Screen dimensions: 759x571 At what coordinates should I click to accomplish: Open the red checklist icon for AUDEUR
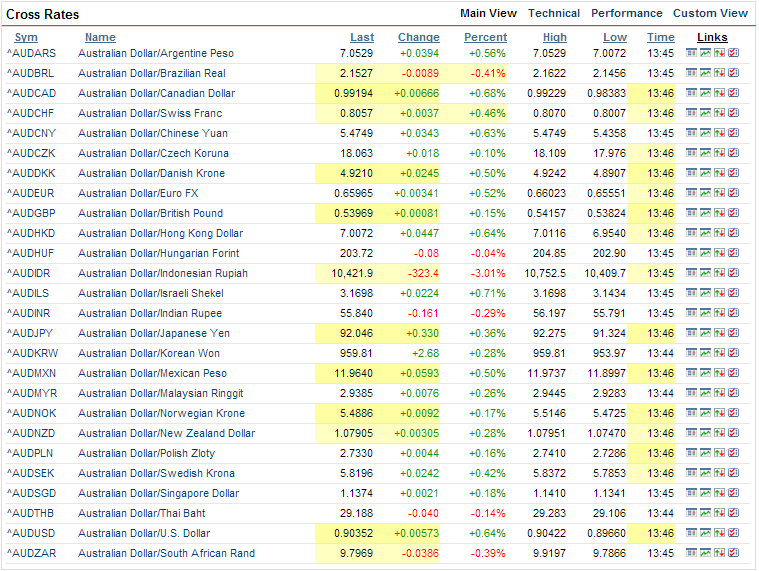(x=733, y=193)
